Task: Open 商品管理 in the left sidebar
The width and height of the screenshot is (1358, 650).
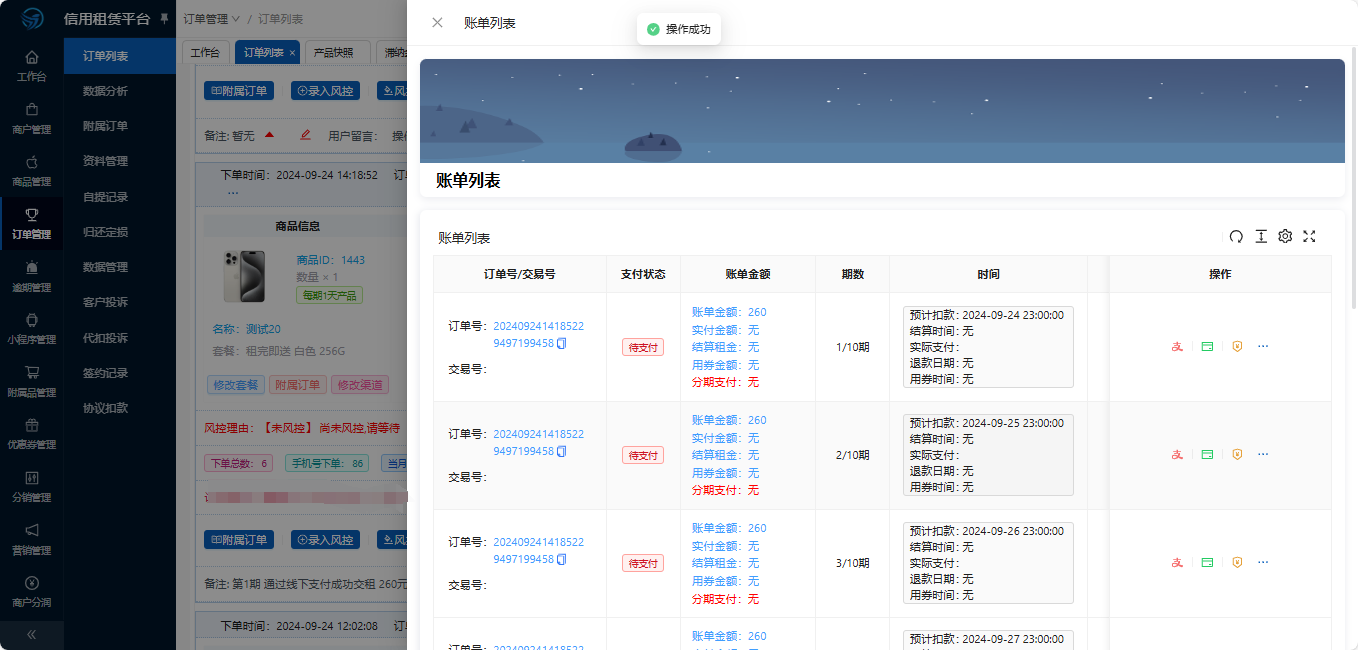Action: click(x=32, y=171)
